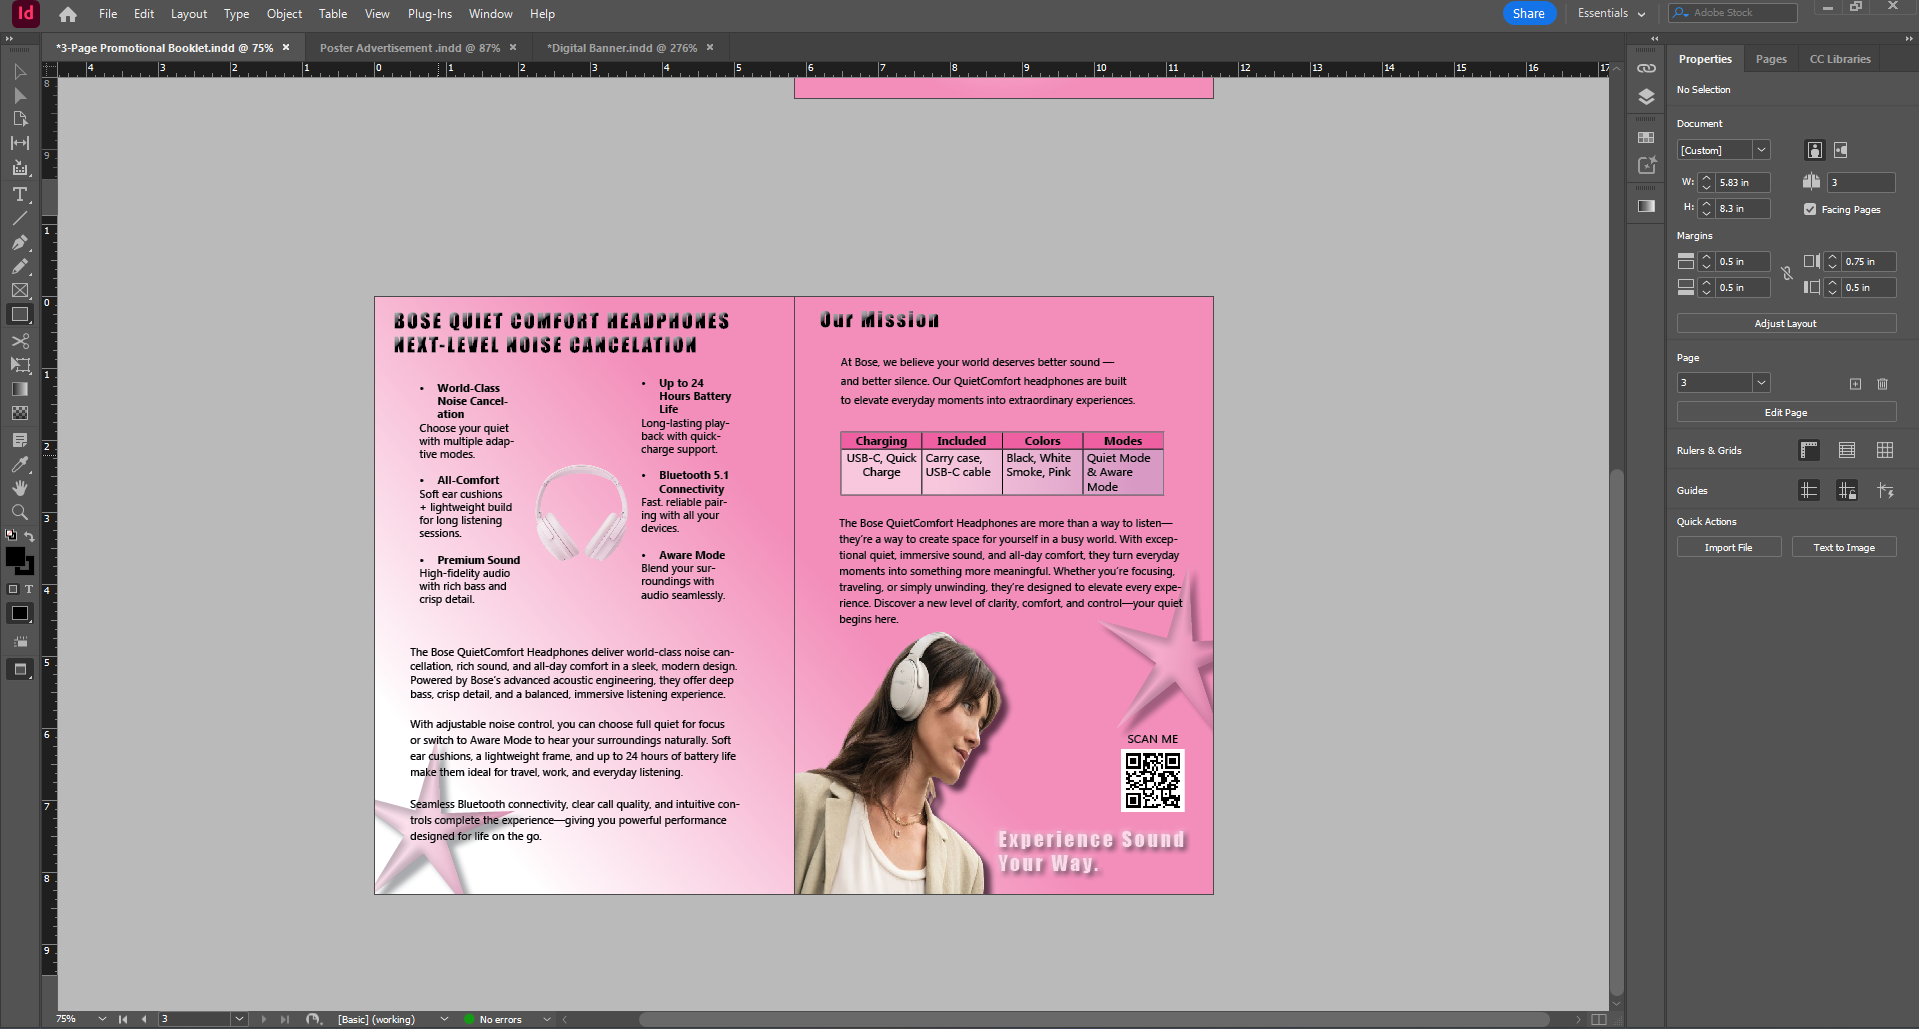
Task: Activate the Zoom tool
Action: 20,512
